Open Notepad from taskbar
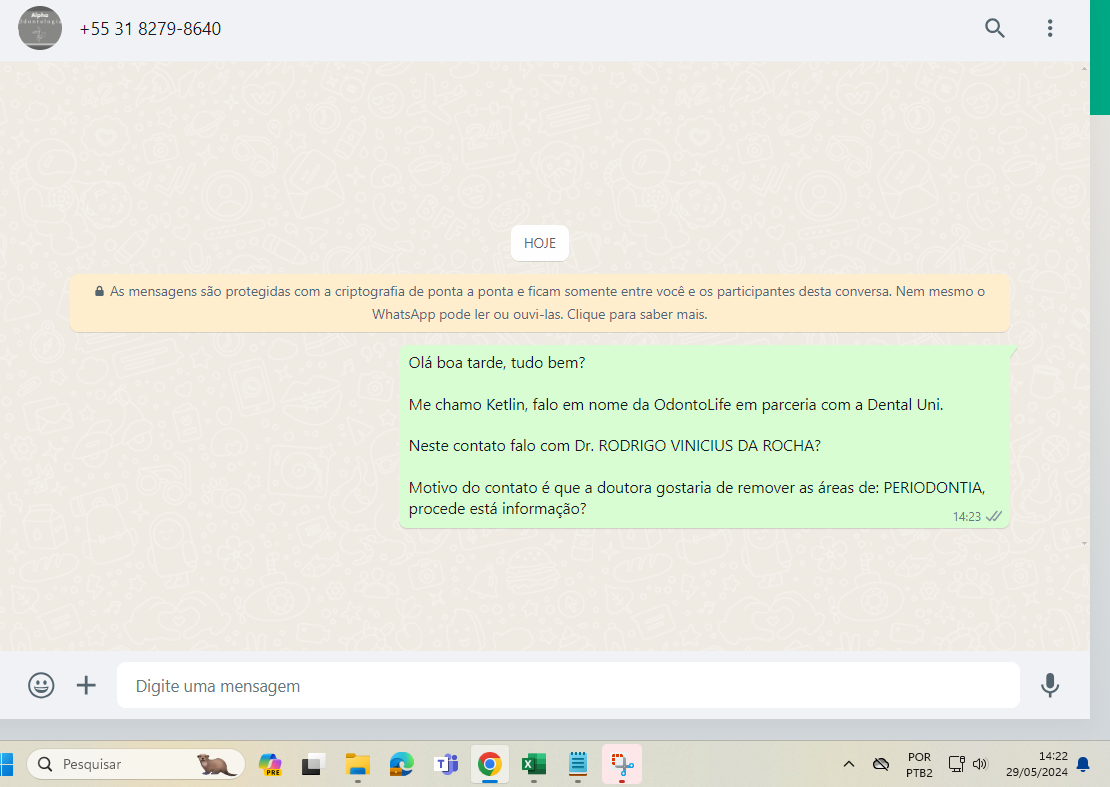The width and height of the screenshot is (1110, 787). (x=578, y=764)
